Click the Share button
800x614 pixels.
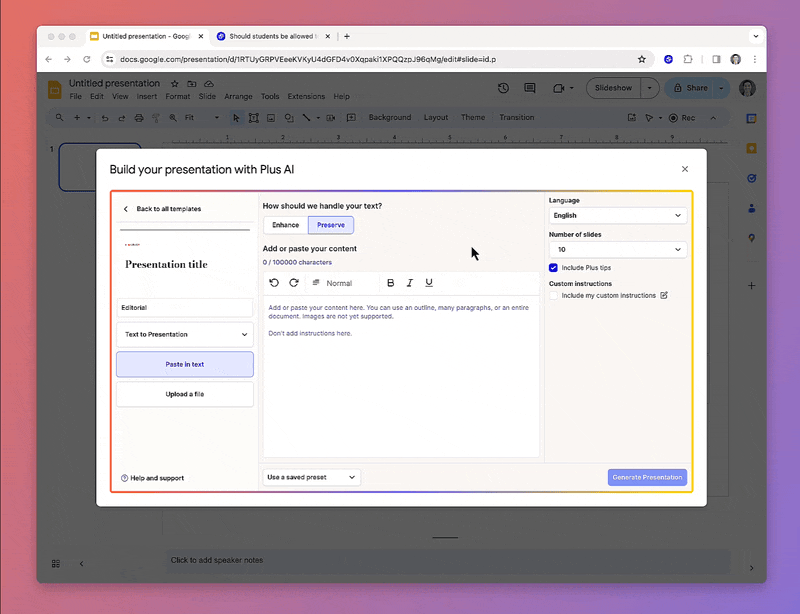[x=691, y=88]
